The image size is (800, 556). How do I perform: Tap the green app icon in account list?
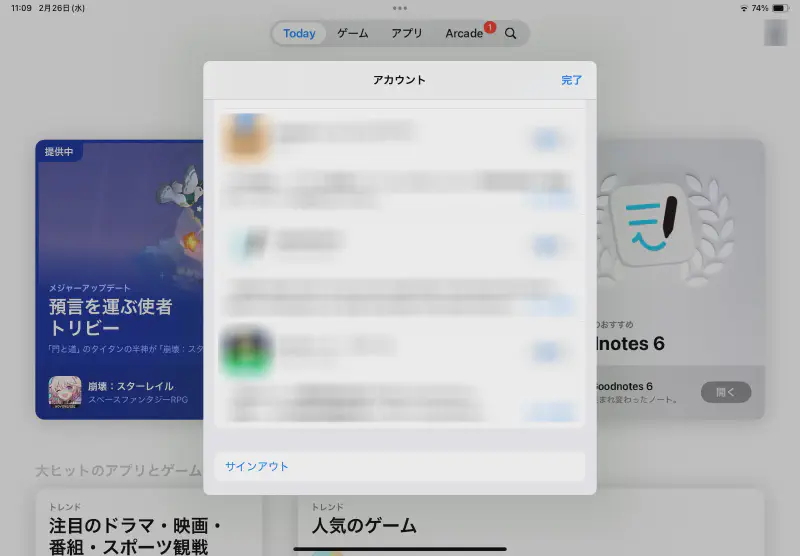point(244,352)
